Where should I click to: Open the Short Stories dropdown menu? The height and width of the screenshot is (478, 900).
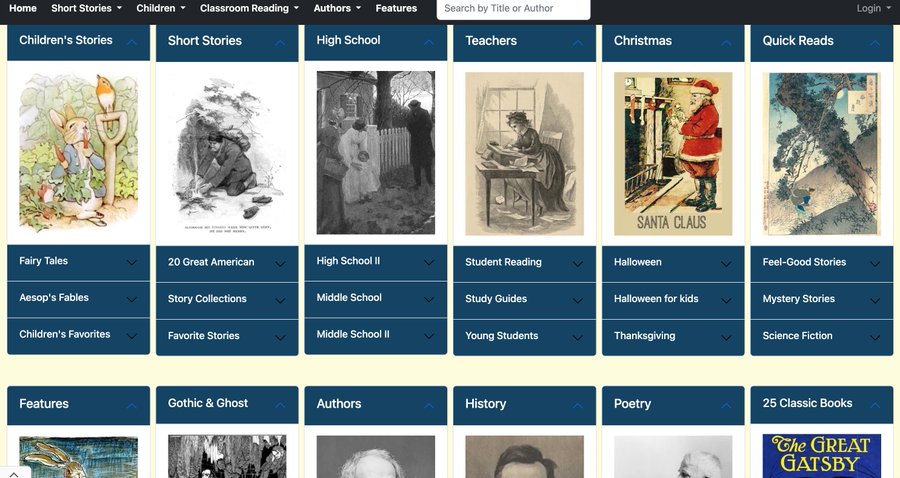pos(86,8)
